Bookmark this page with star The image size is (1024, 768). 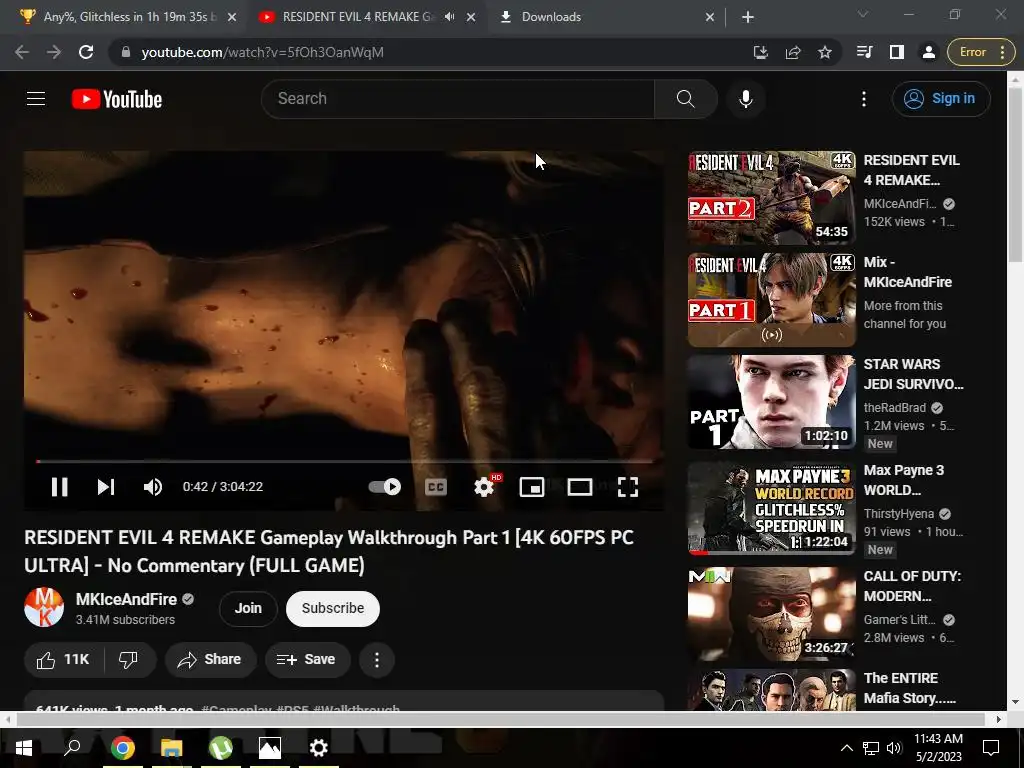pos(825,52)
